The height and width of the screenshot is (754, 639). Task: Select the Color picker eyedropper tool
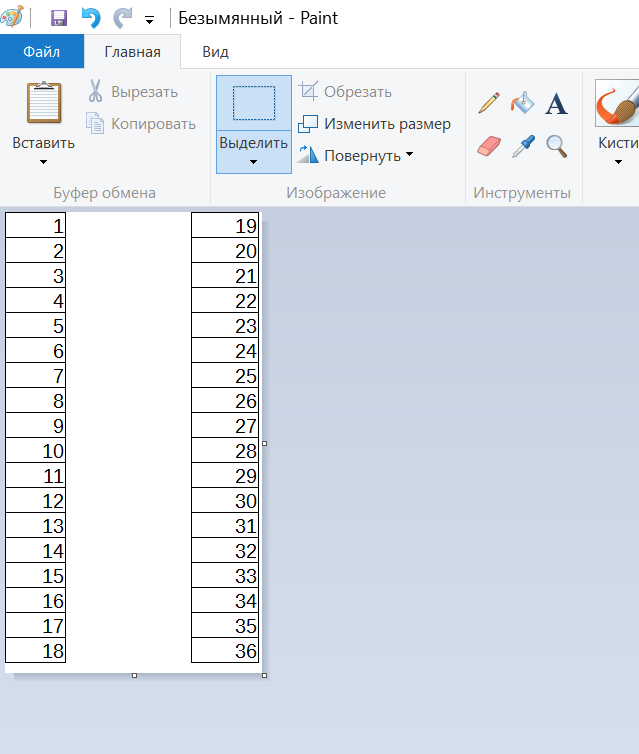point(523,146)
